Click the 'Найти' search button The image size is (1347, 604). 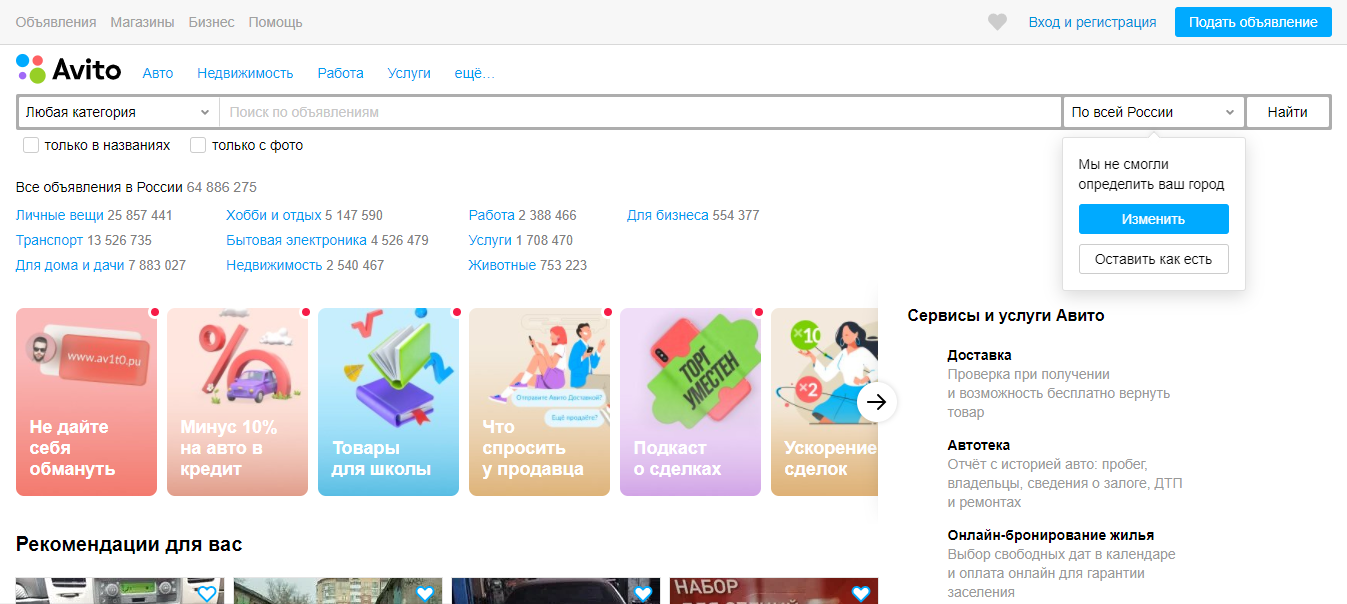click(x=1288, y=112)
